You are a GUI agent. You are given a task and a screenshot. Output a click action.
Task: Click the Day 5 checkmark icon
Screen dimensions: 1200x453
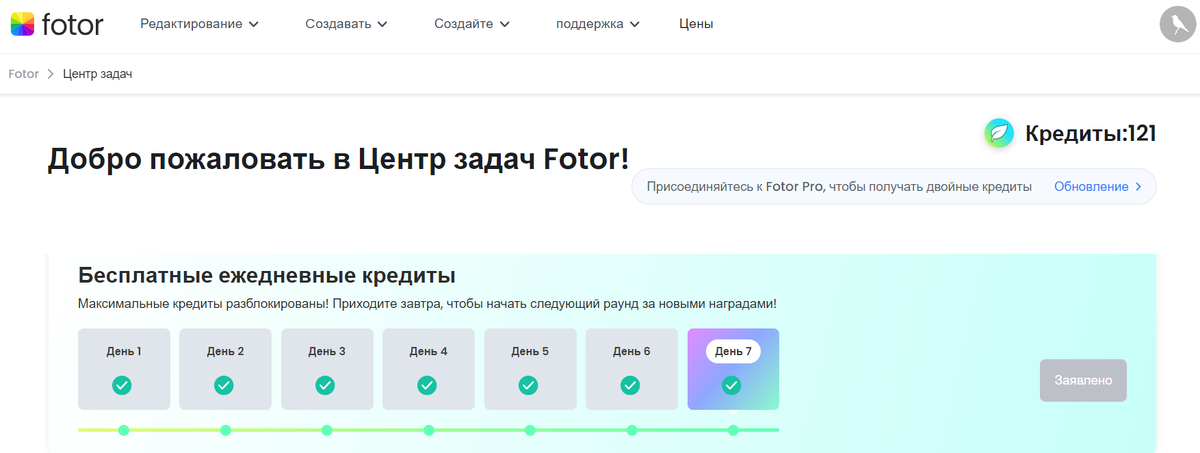pos(528,385)
